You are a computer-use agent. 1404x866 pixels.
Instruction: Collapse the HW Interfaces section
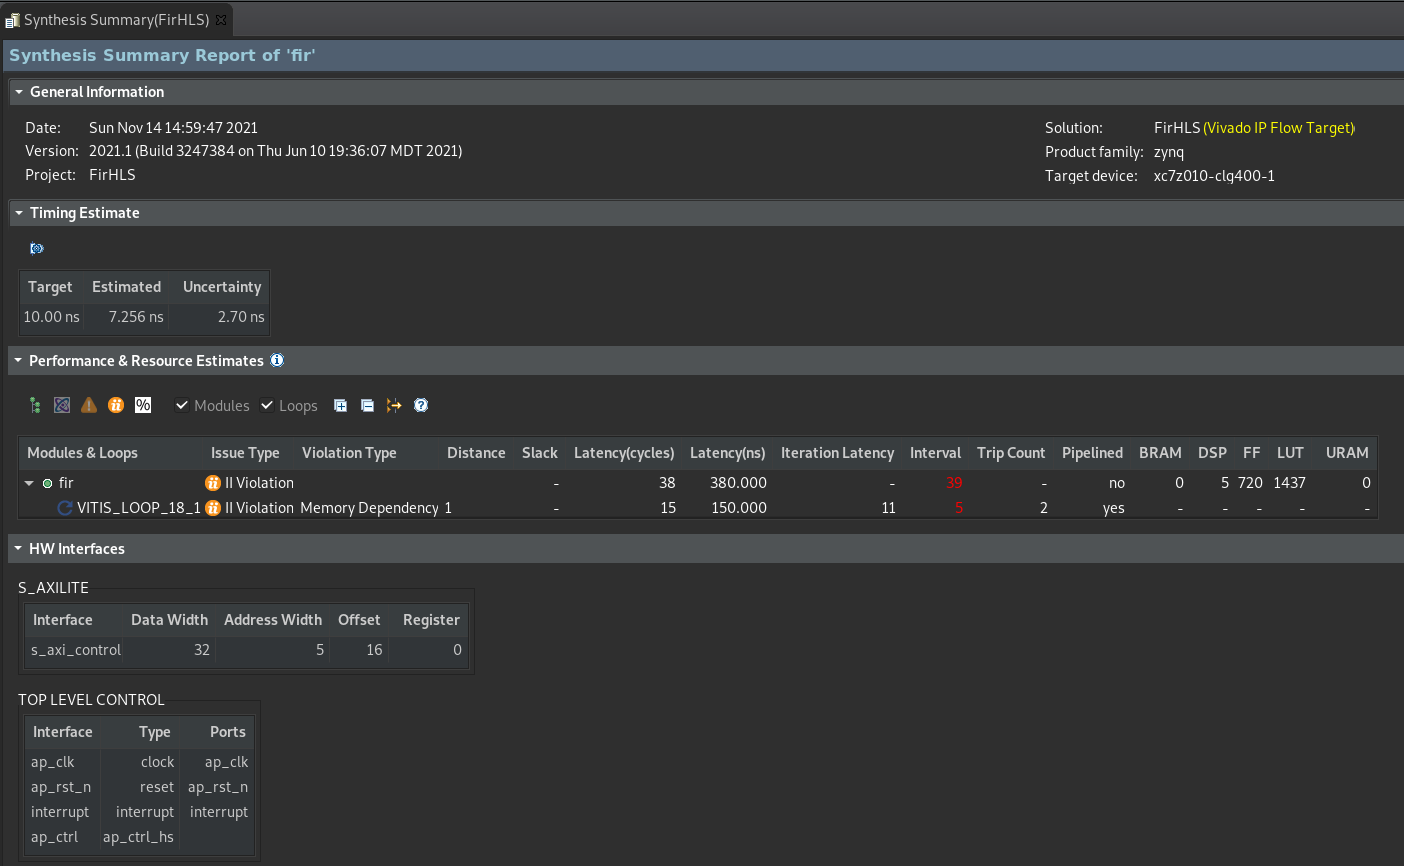point(18,549)
